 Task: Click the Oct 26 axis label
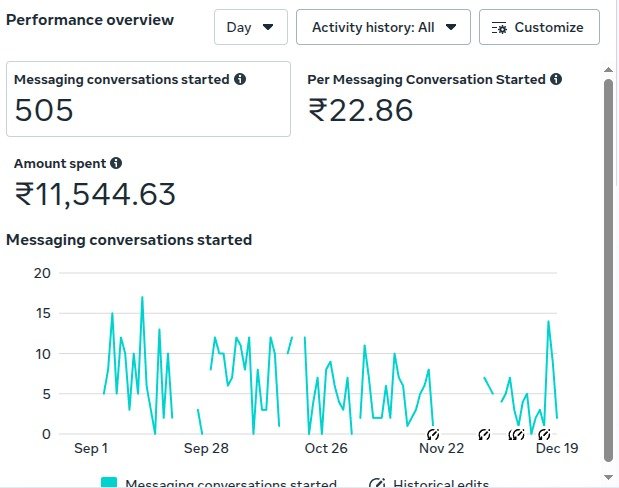[326, 448]
